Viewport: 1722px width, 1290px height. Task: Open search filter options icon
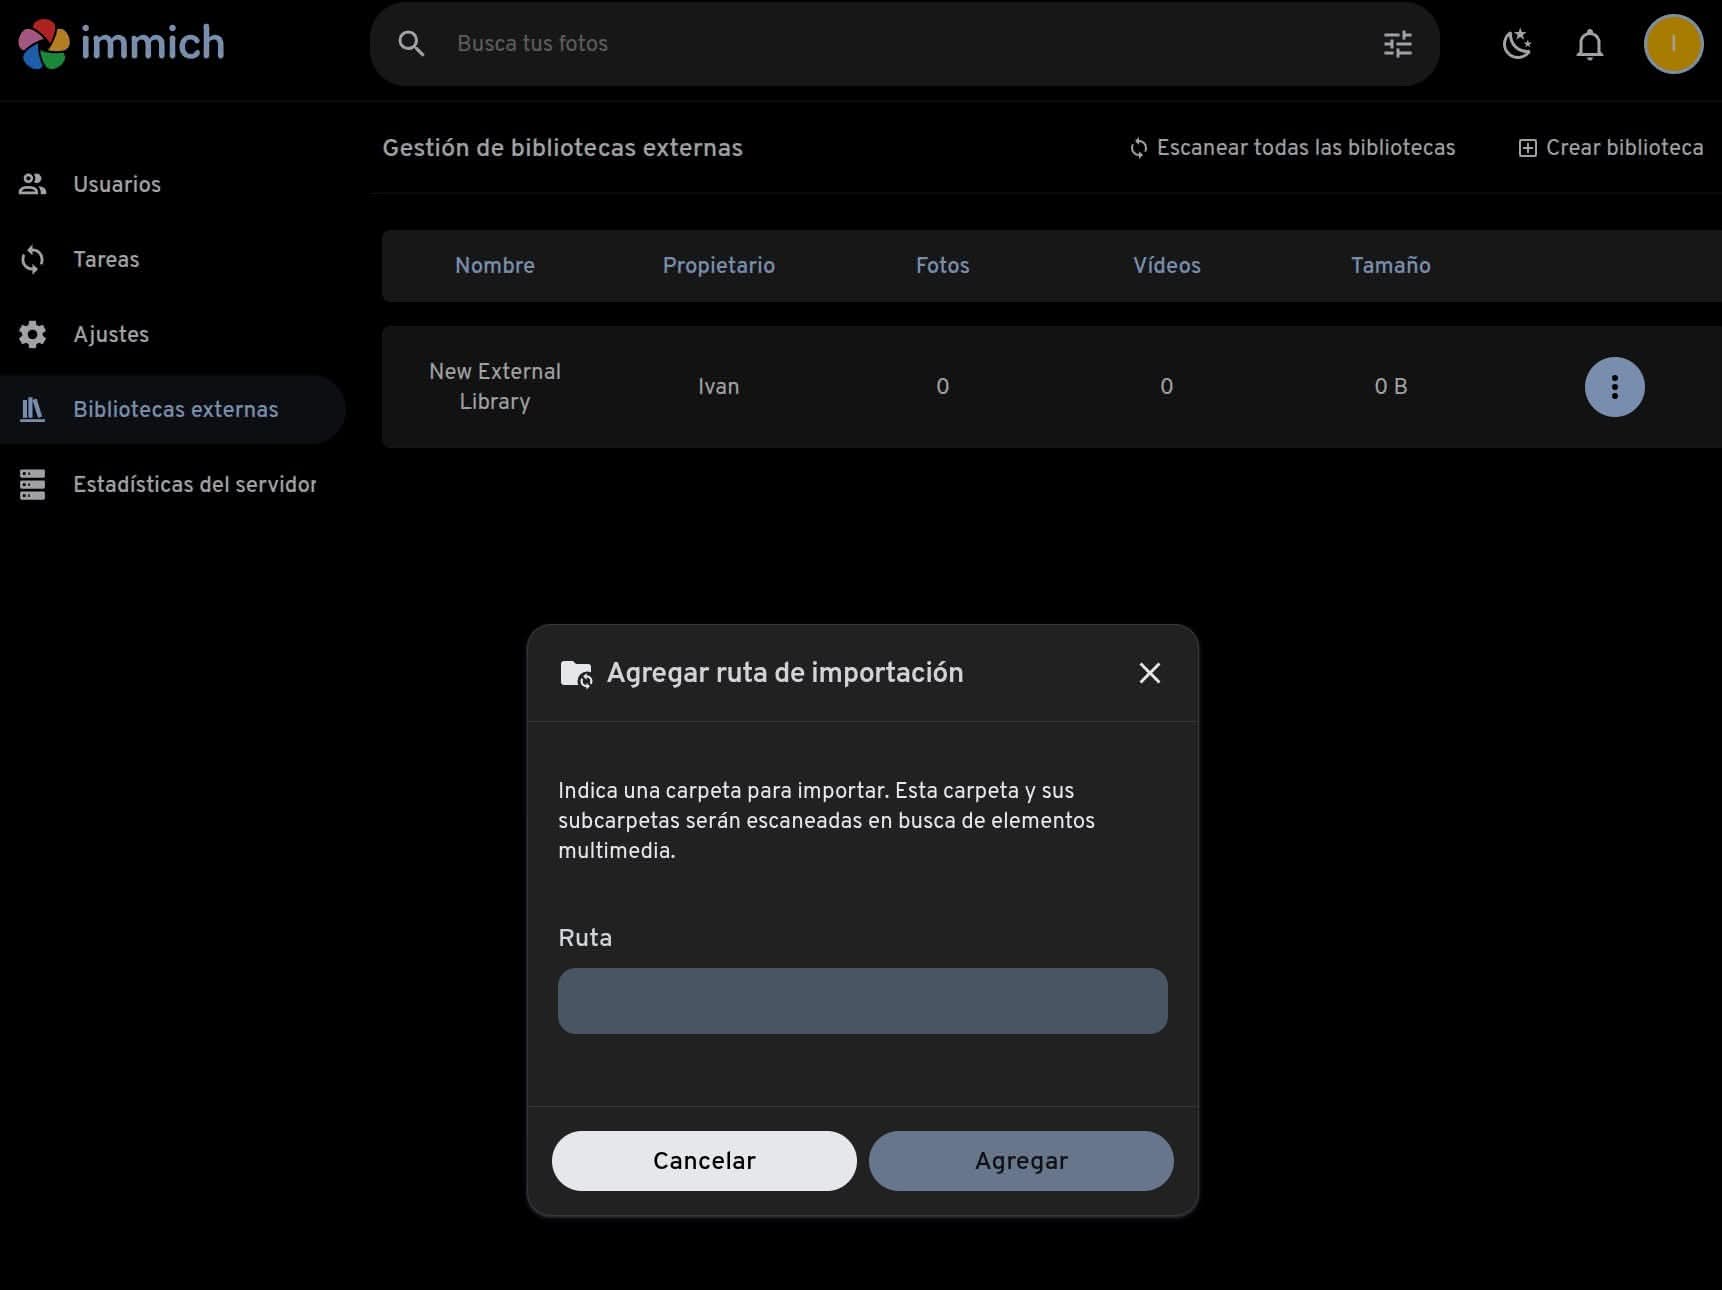[x=1397, y=44]
